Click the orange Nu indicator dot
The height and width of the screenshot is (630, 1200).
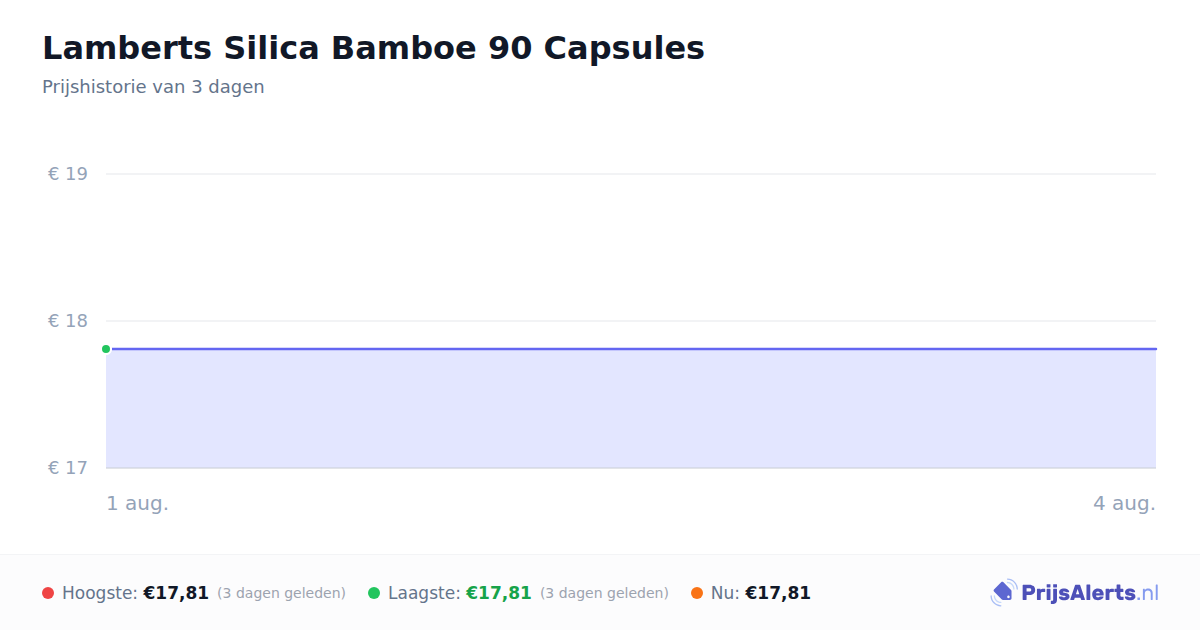697,593
